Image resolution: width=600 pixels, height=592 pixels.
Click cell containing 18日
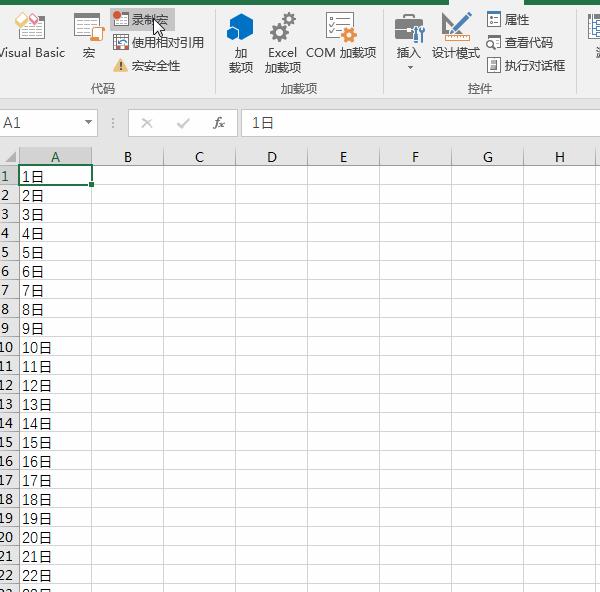click(x=55, y=498)
